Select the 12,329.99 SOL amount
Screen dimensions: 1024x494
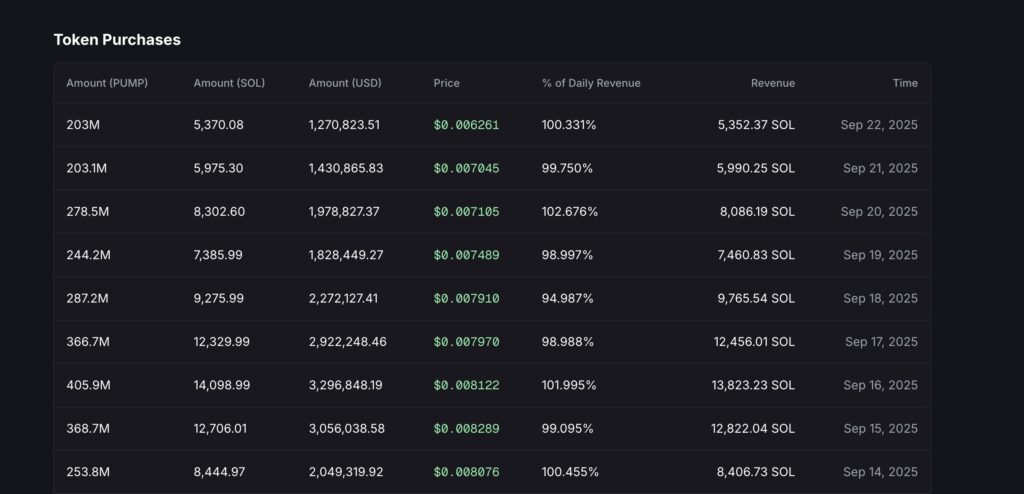(221, 342)
